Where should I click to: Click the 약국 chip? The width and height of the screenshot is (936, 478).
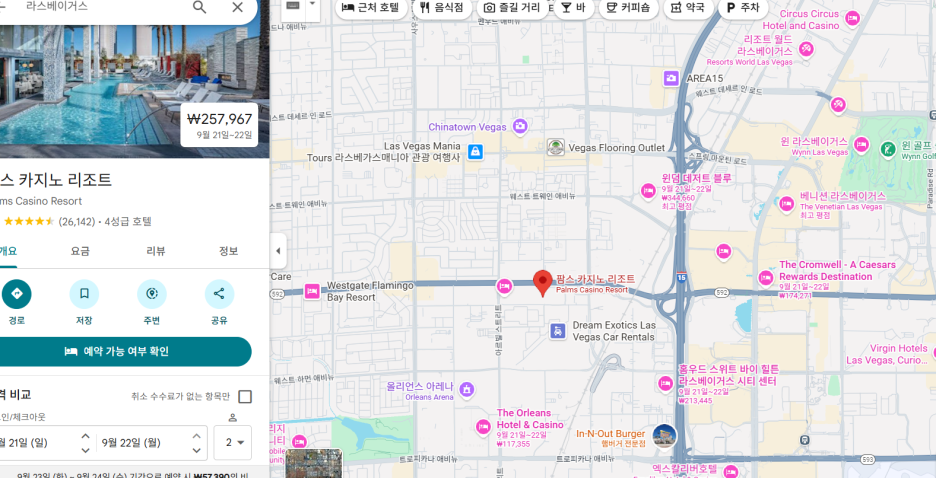click(x=688, y=8)
